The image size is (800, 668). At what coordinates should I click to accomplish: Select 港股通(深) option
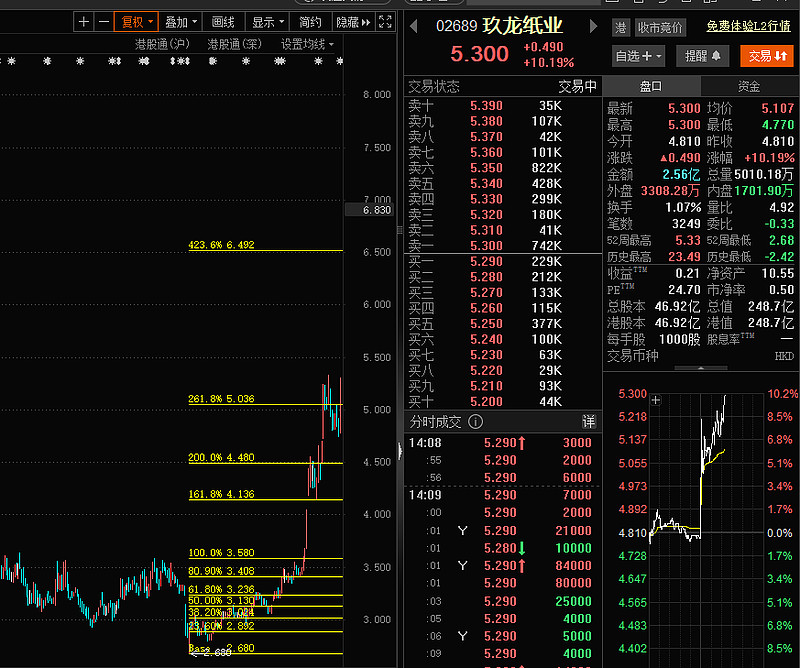click(234, 44)
